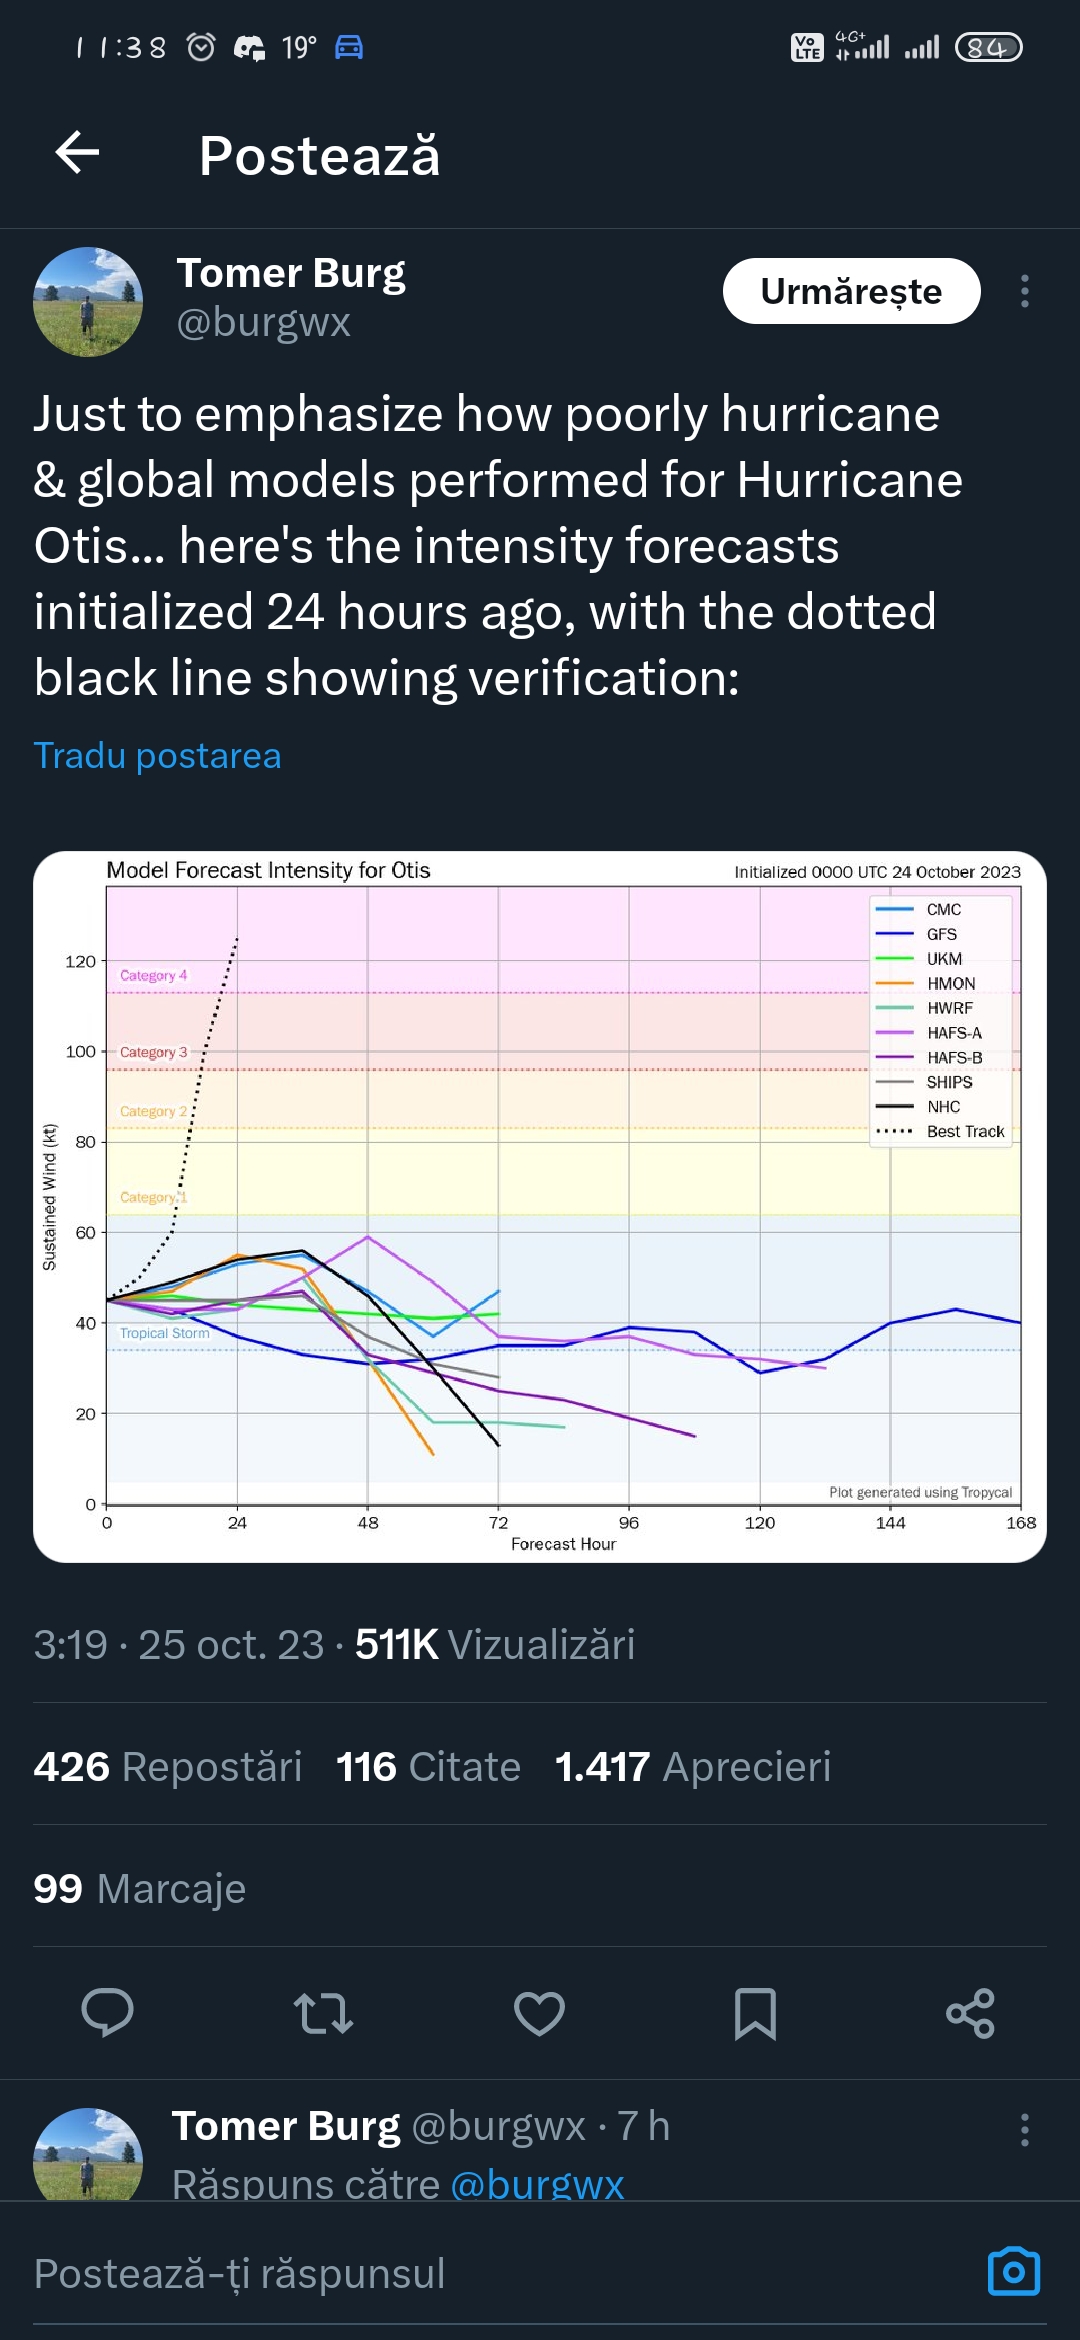Tap the share icon
The image size is (1080, 2340).
[x=970, y=2013]
